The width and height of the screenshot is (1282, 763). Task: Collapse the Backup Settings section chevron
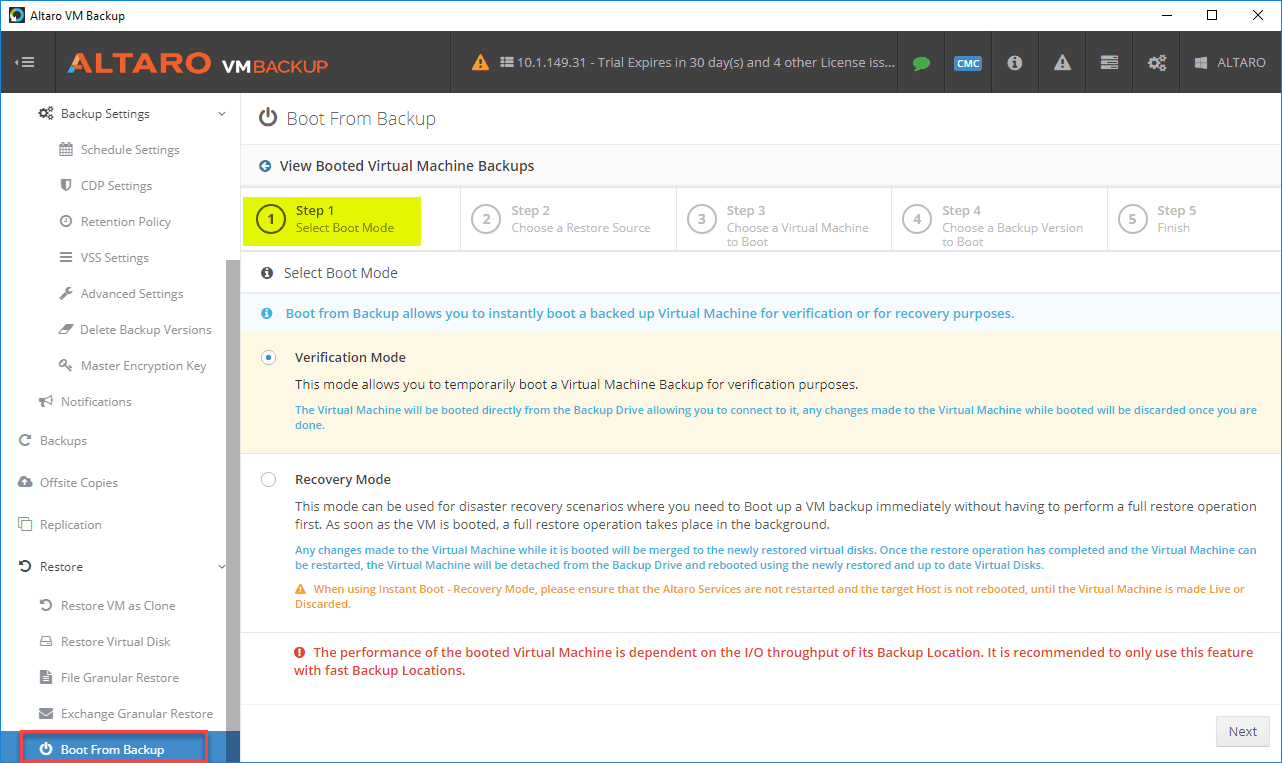(x=222, y=114)
